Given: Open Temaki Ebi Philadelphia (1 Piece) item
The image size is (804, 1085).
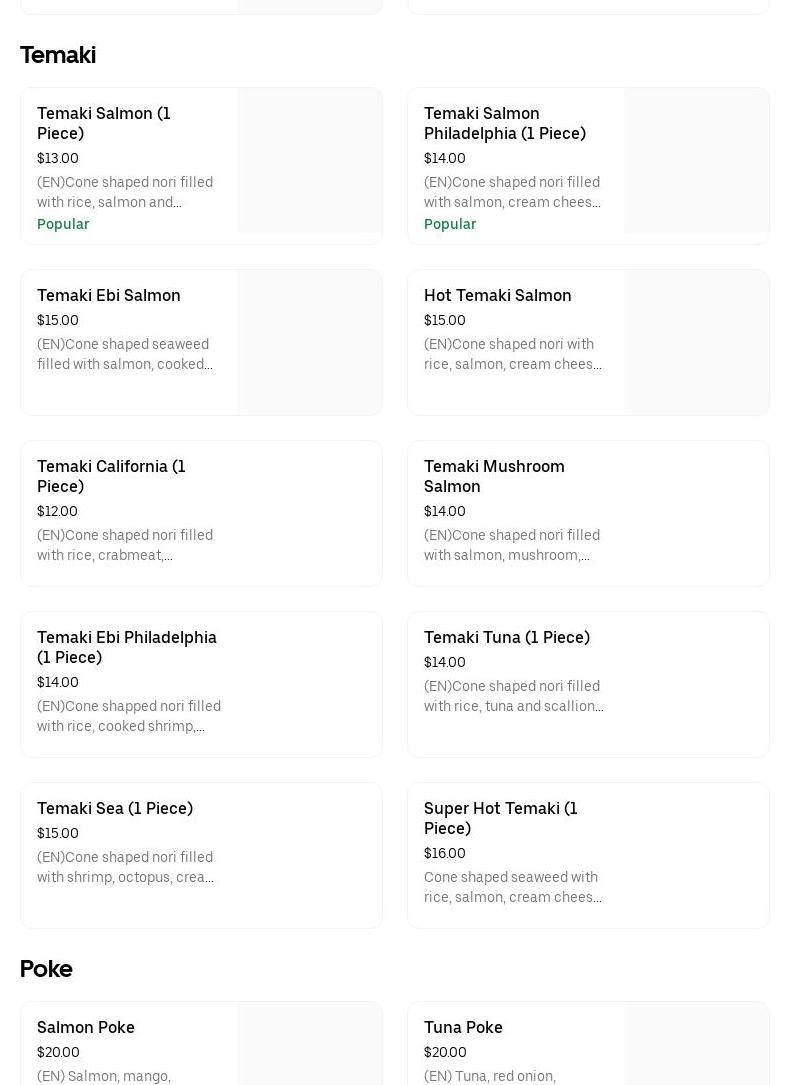Looking at the screenshot, I should 127,648.
